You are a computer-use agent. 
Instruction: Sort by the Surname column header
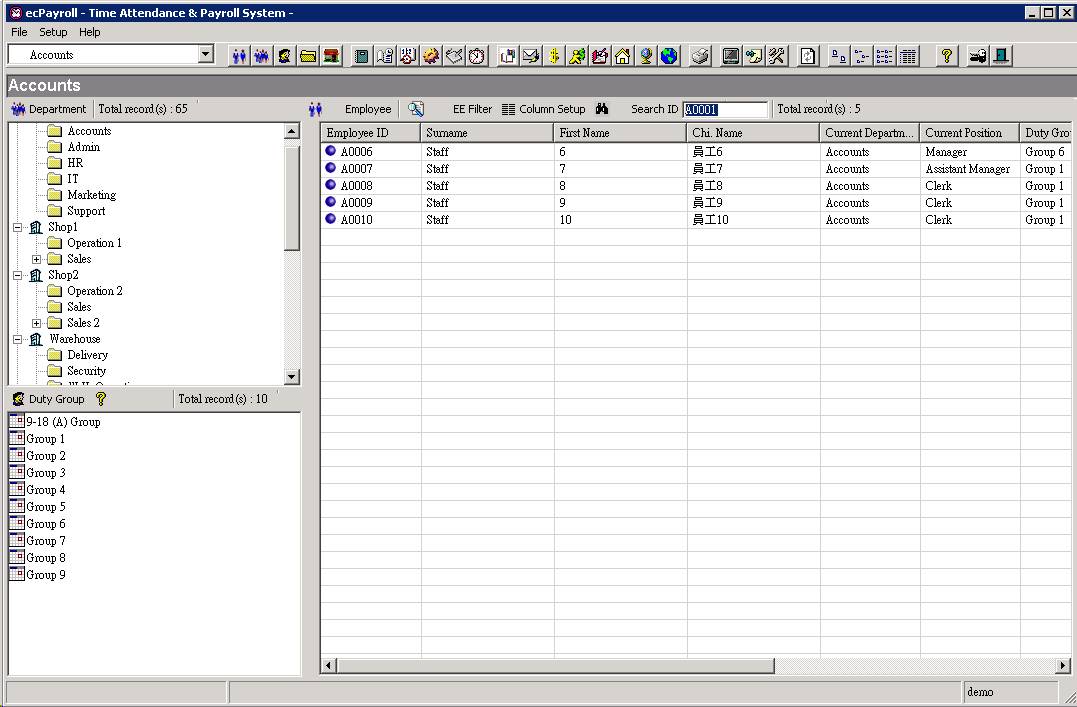point(487,133)
